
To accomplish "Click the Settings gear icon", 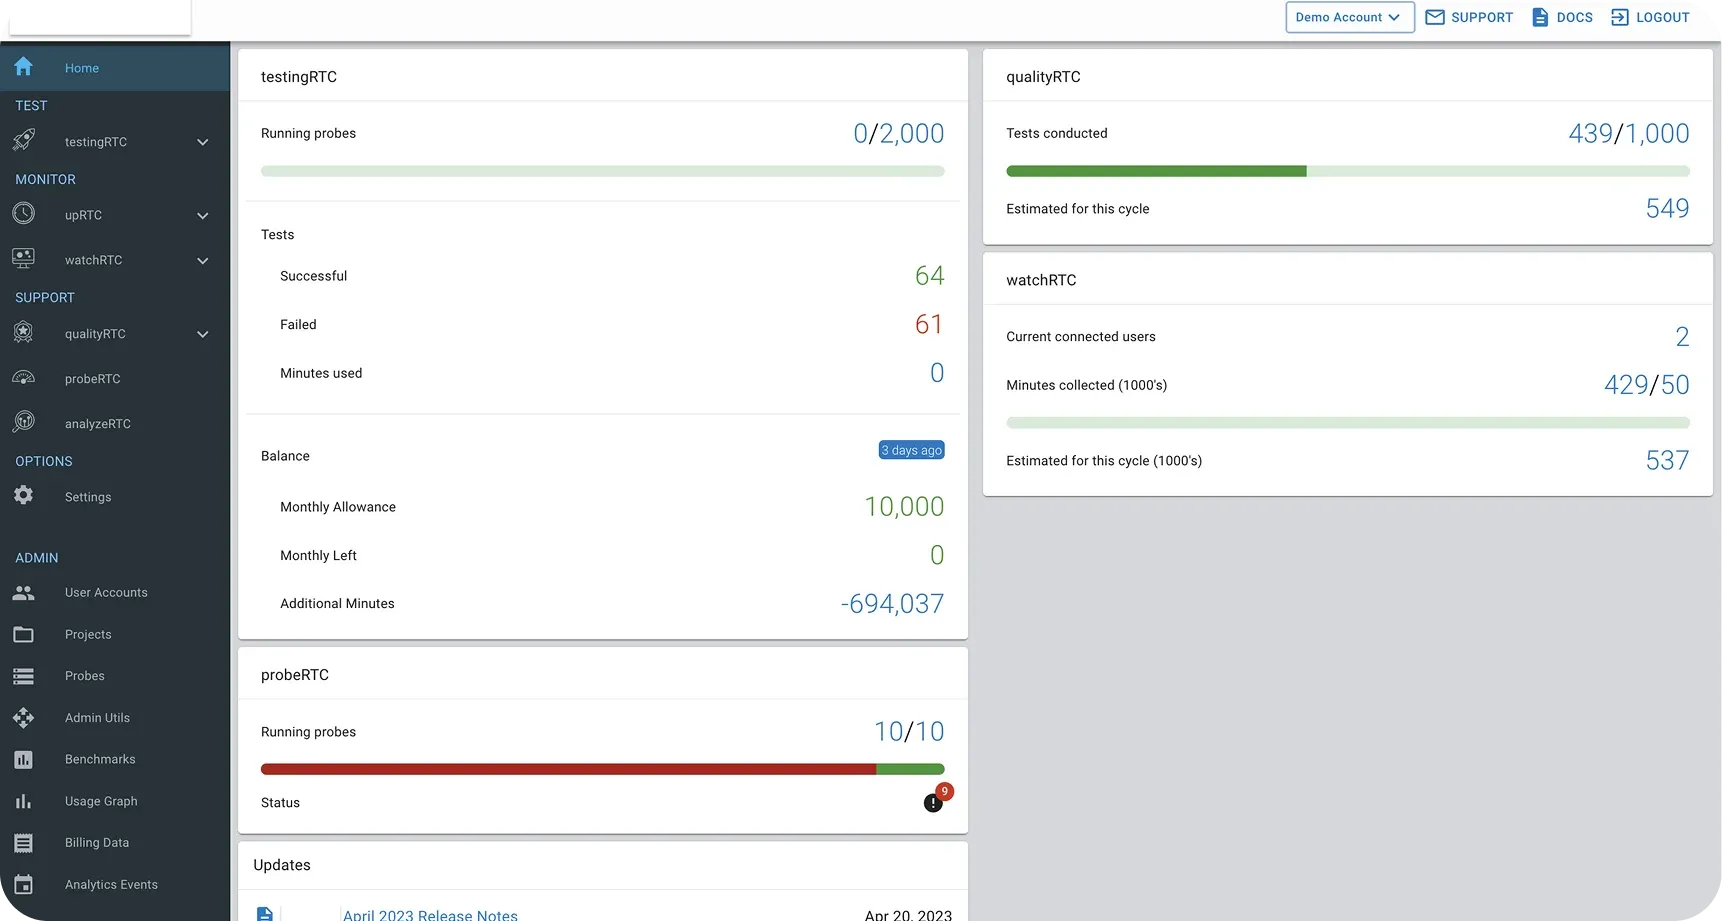I will coord(24,496).
